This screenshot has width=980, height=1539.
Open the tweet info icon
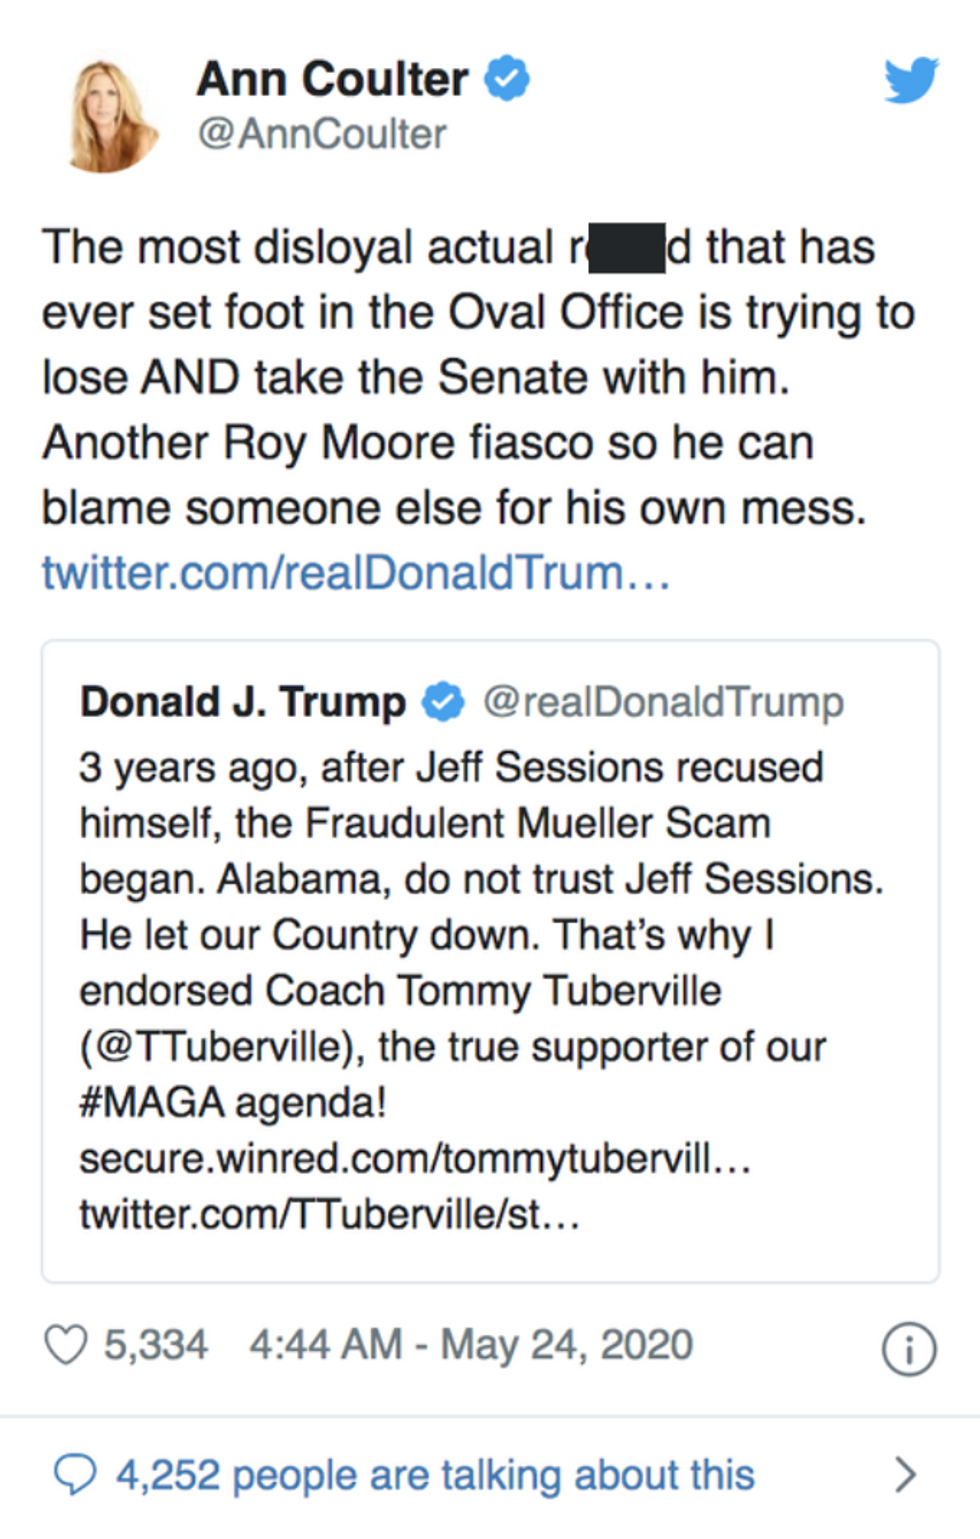908,1349
